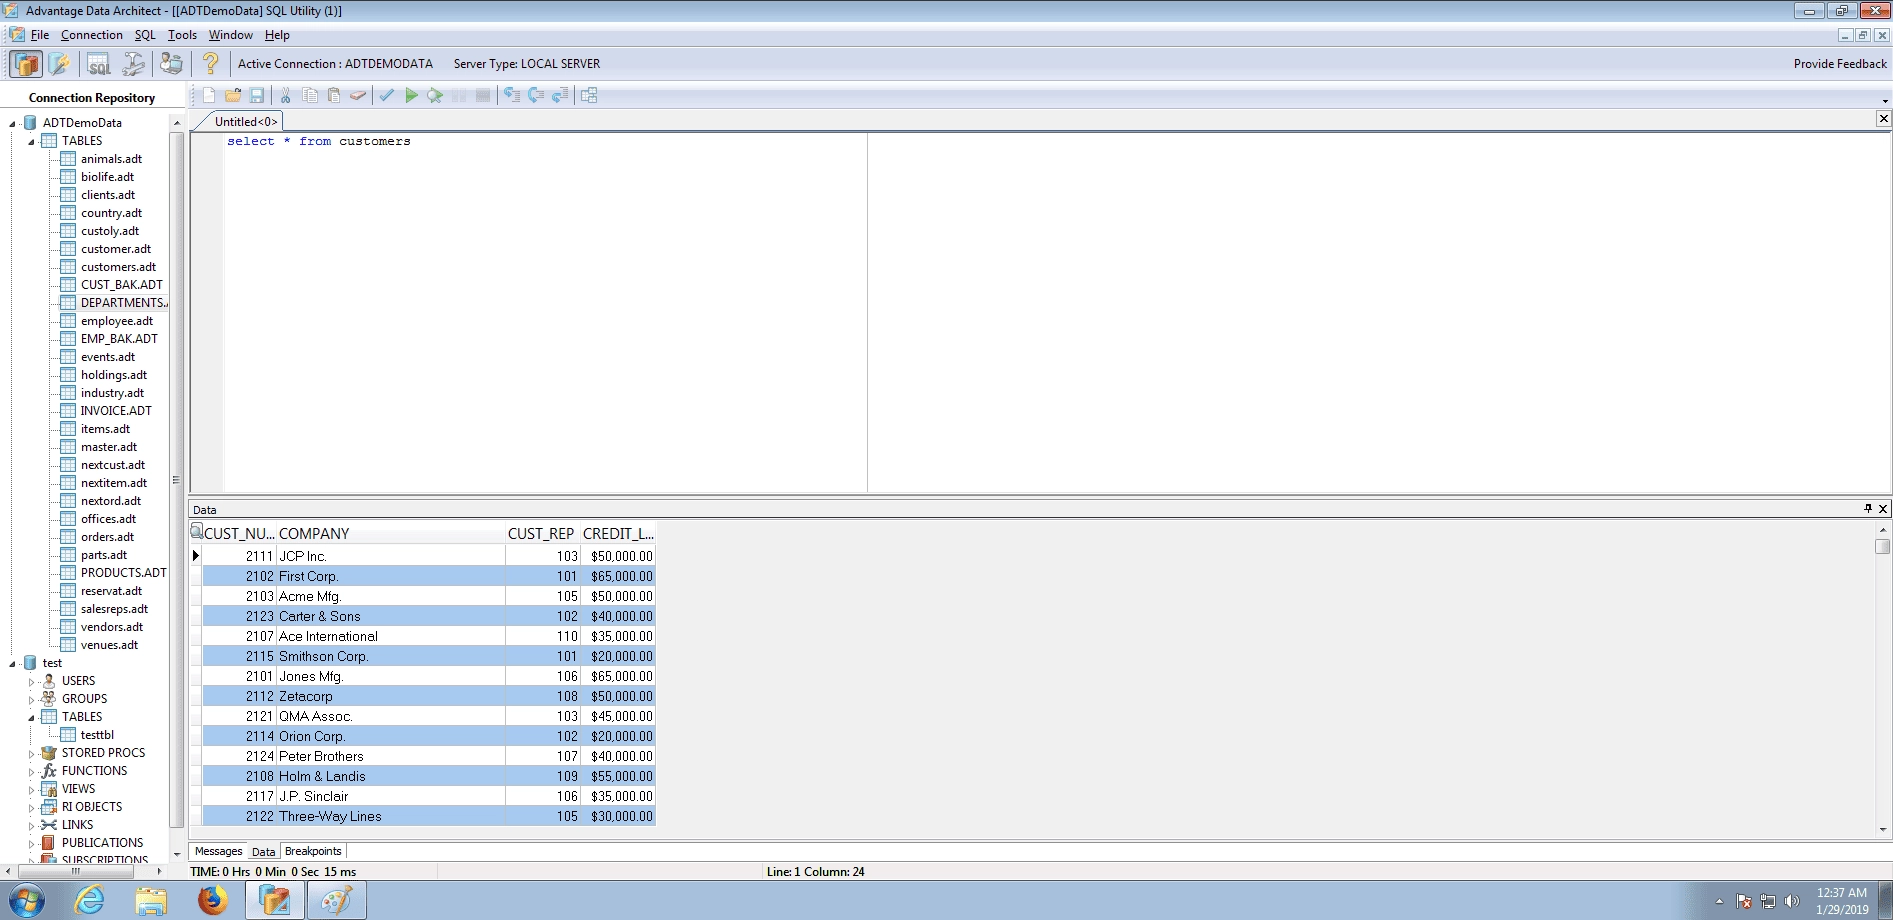Click execute with magnifier icon

(x=435, y=96)
